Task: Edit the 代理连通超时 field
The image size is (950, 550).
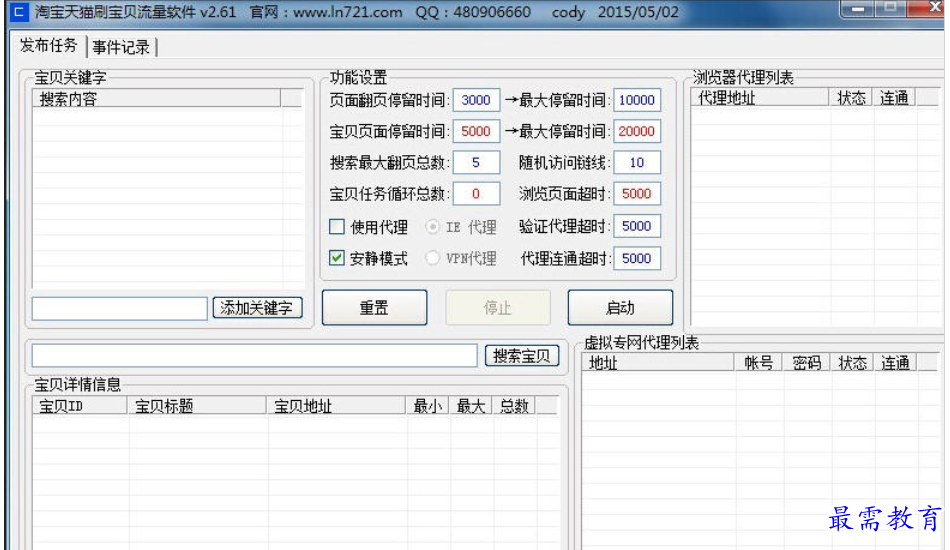Action: [x=637, y=259]
